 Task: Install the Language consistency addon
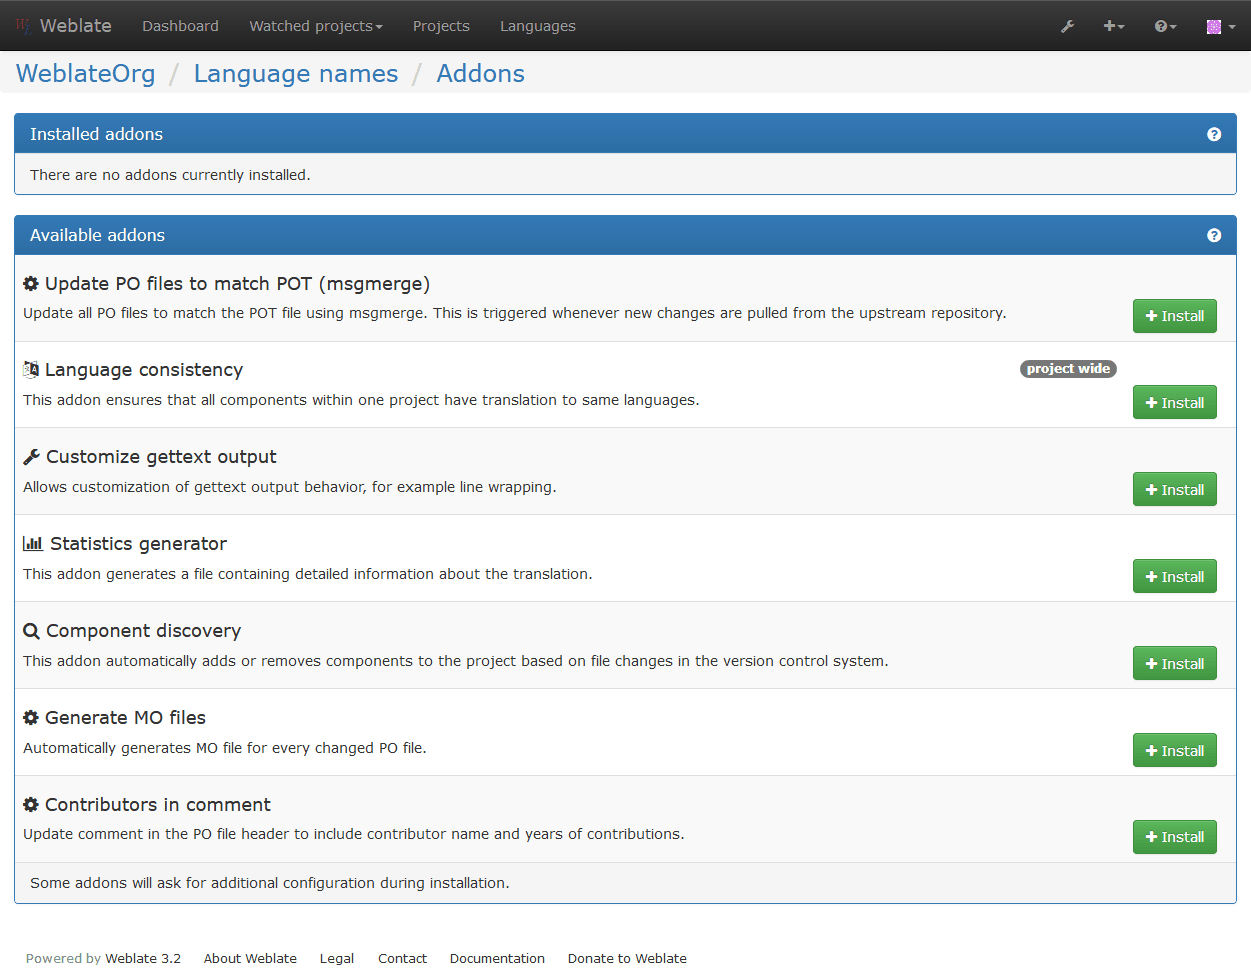coord(1175,402)
